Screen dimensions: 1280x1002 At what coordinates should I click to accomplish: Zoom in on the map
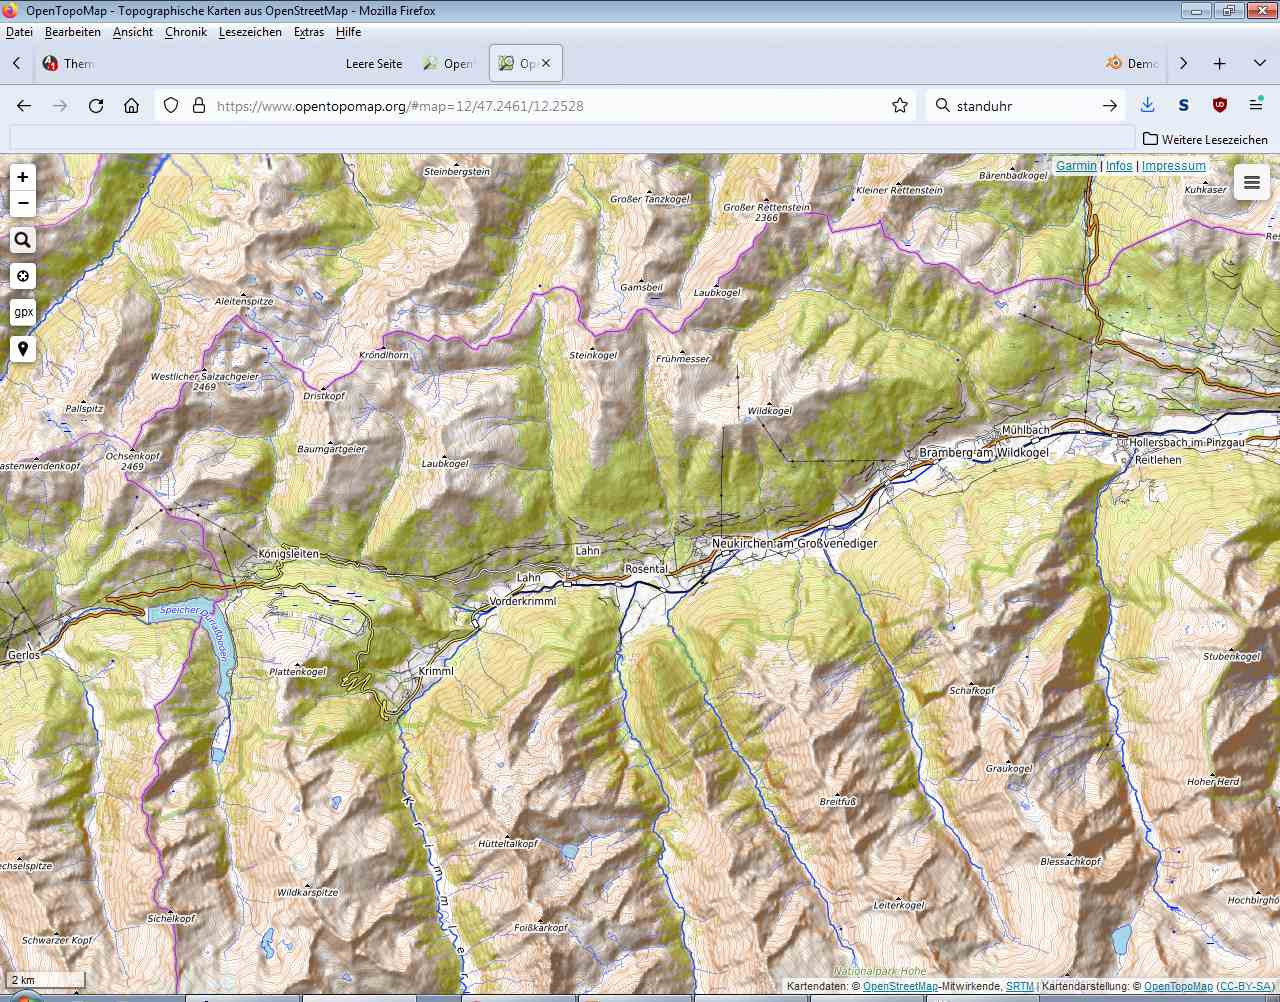pyautogui.click(x=22, y=177)
